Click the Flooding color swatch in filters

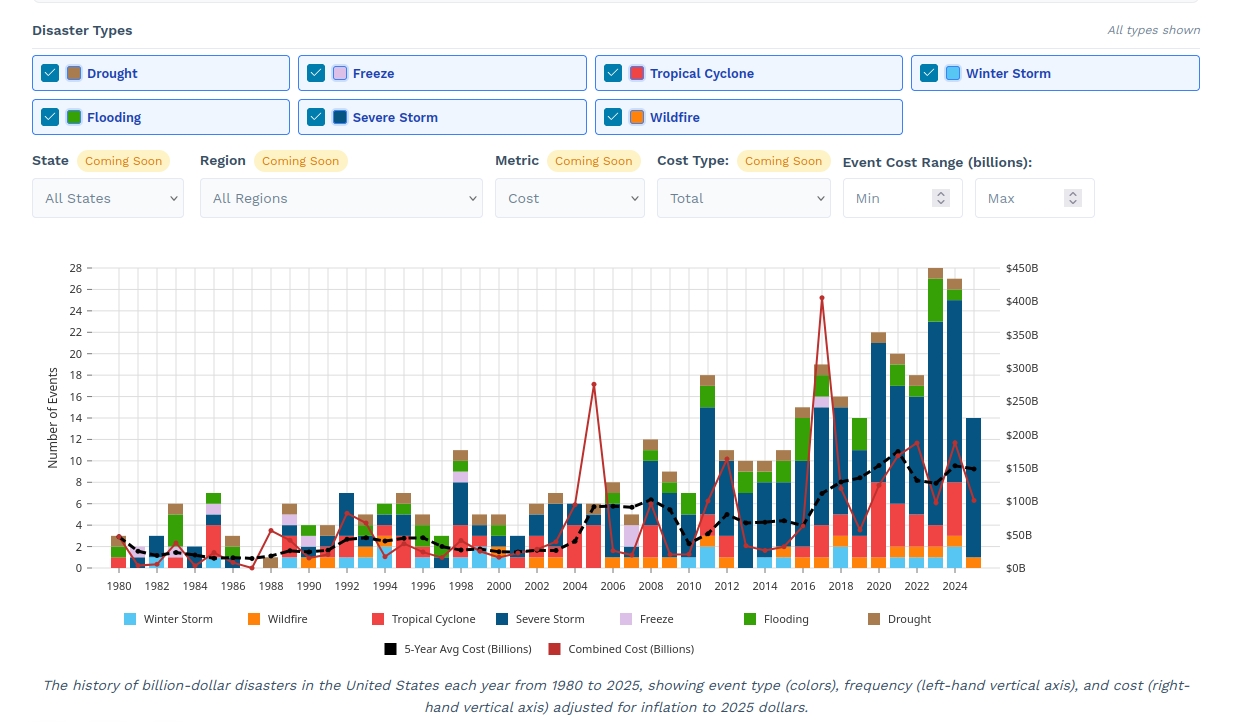coord(74,117)
